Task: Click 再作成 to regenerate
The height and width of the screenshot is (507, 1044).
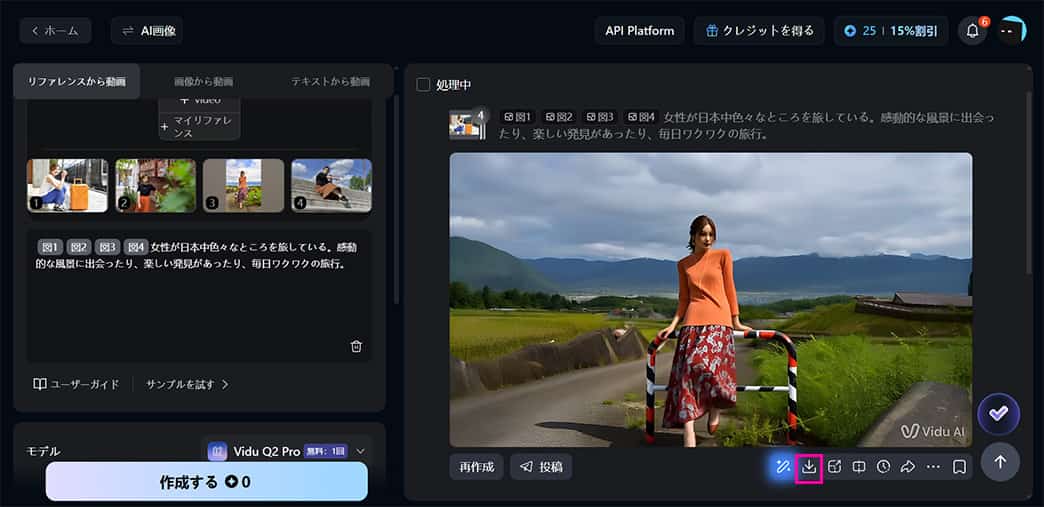Action: 476,467
